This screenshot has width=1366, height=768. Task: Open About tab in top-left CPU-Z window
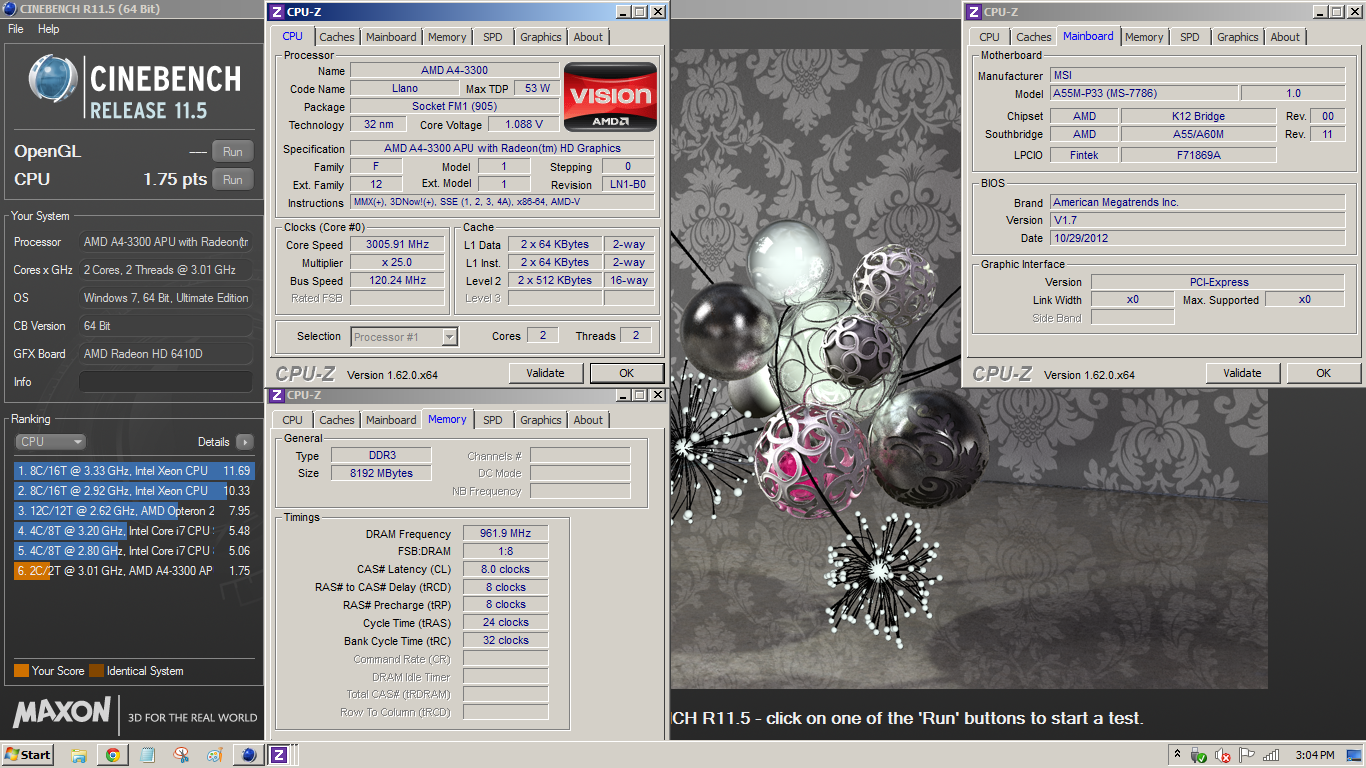tap(588, 37)
